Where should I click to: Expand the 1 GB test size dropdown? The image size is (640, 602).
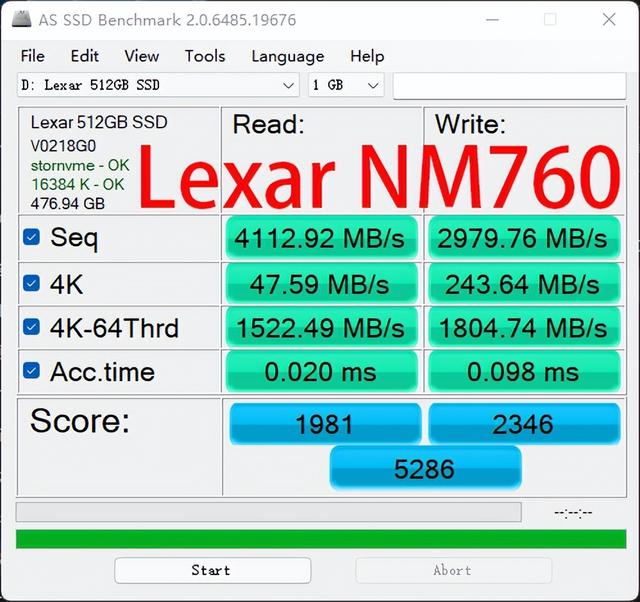pyautogui.click(x=346, y=85)
